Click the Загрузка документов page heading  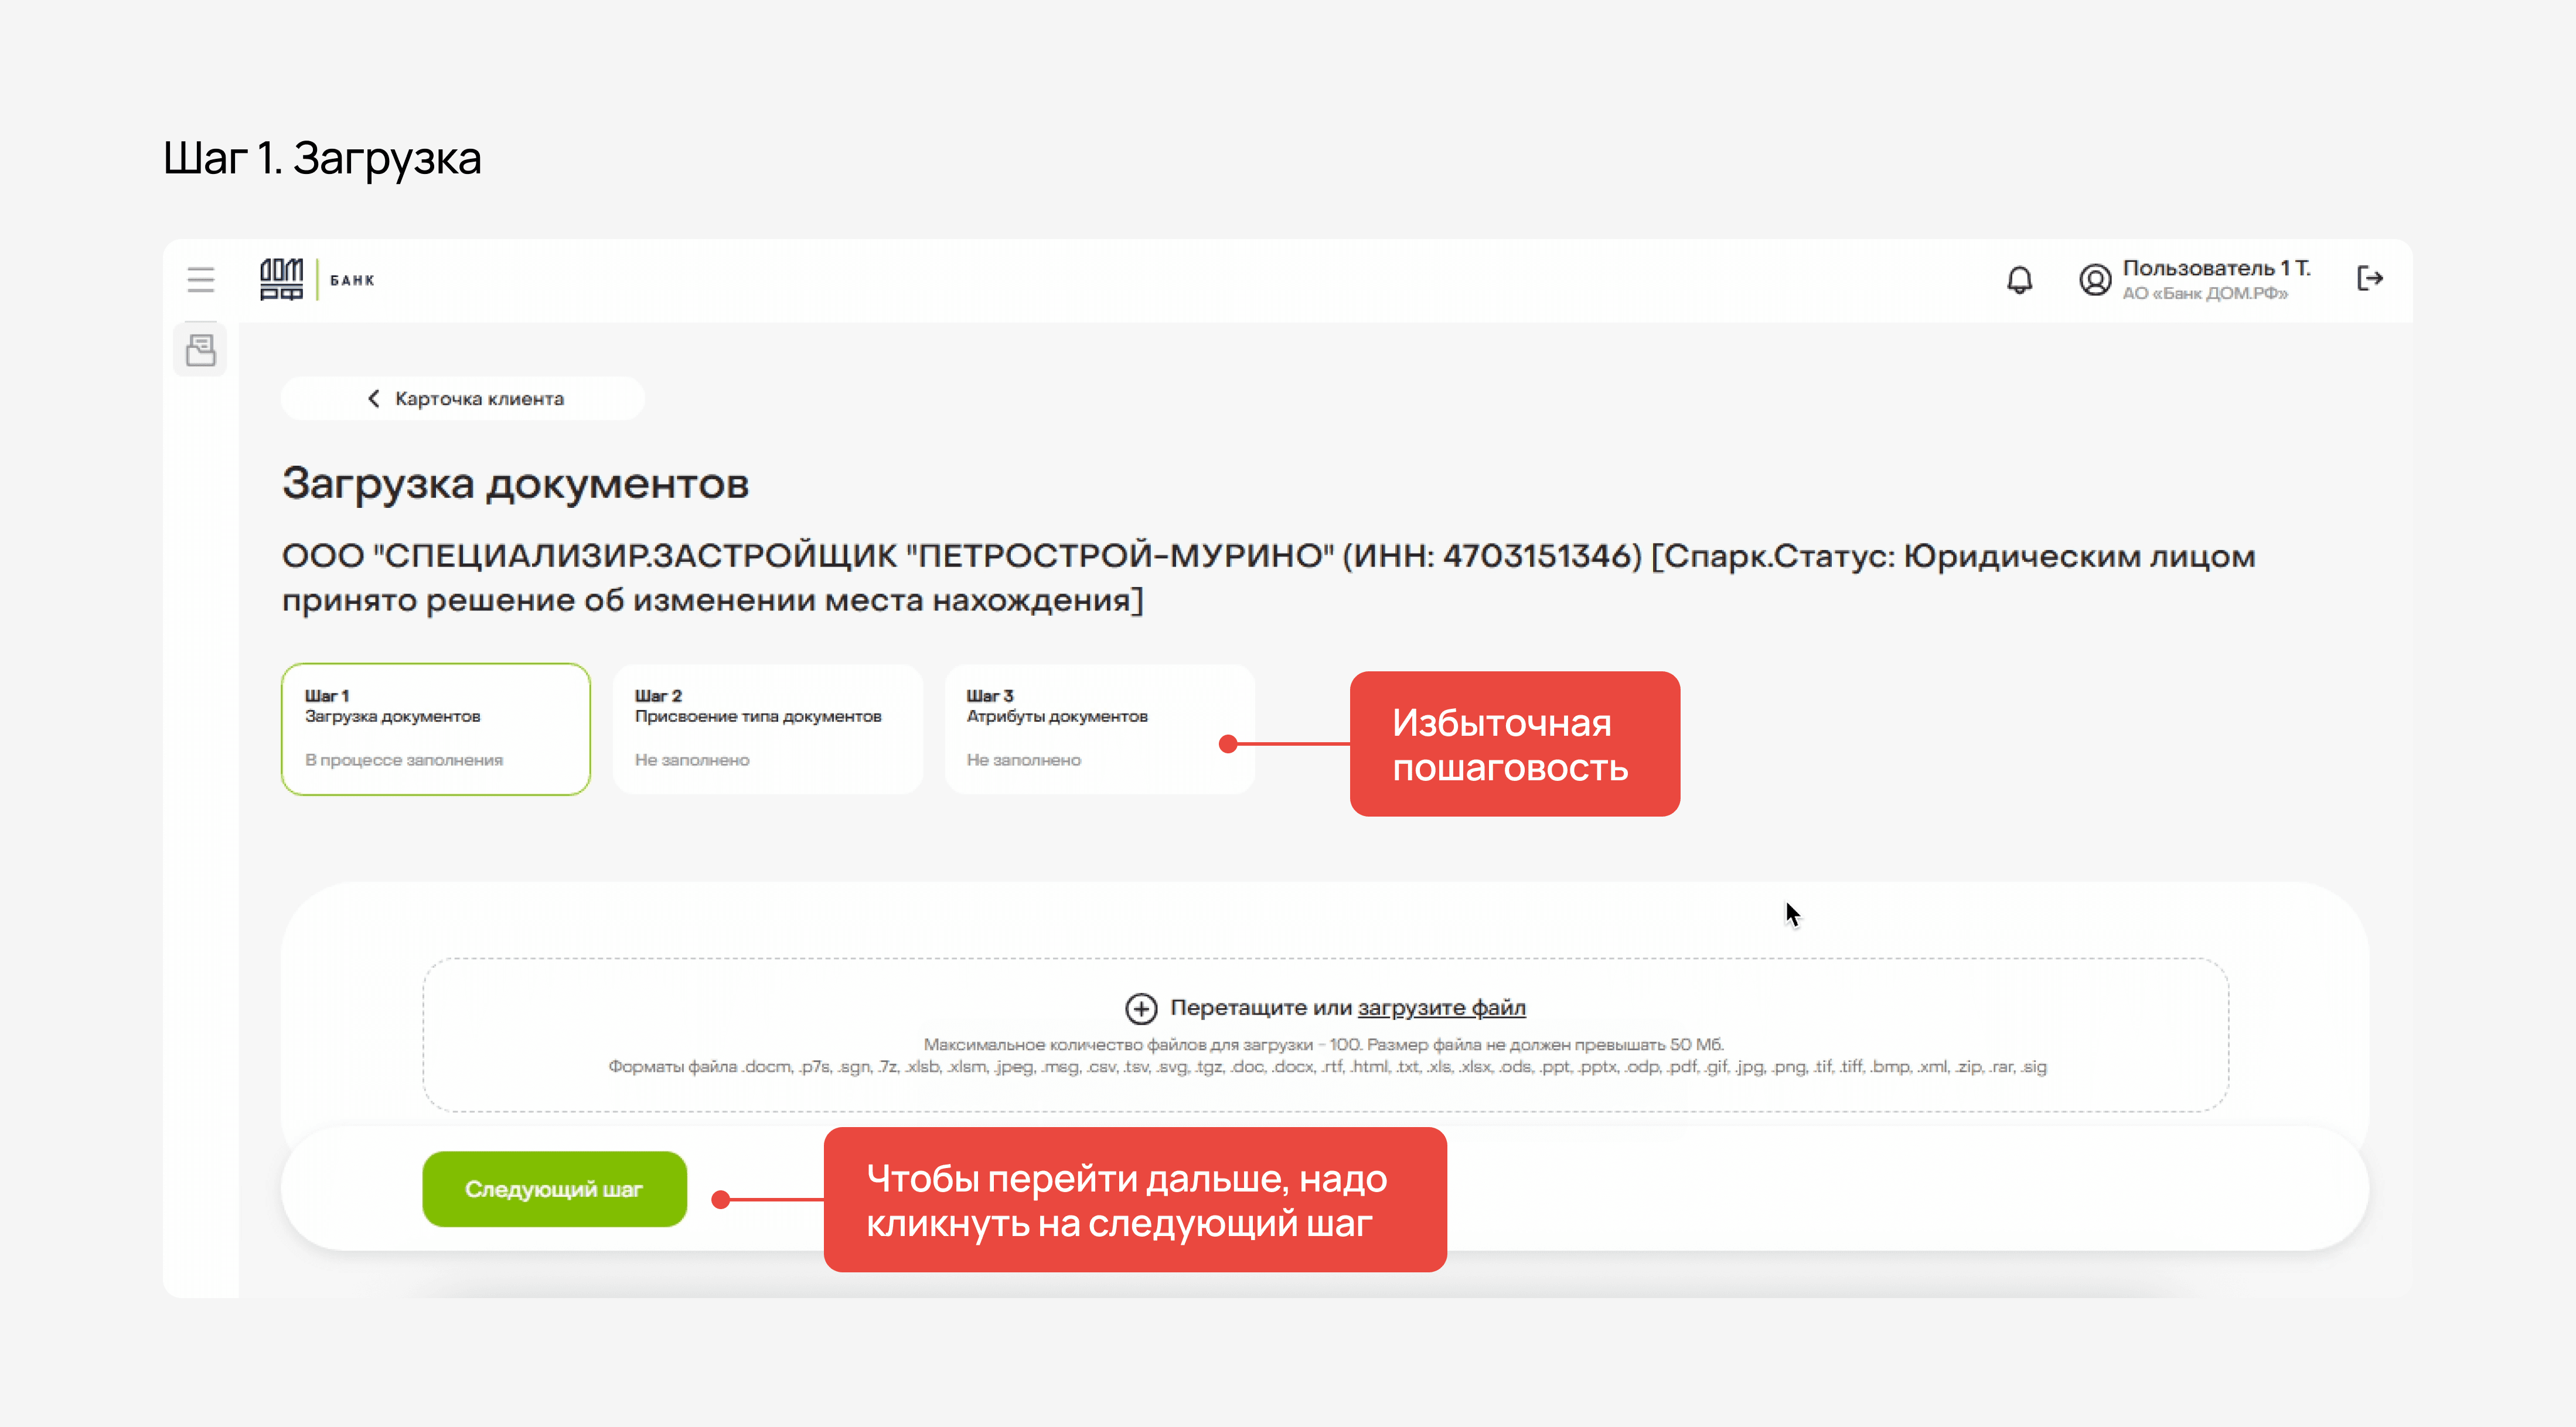pos(515,484)
